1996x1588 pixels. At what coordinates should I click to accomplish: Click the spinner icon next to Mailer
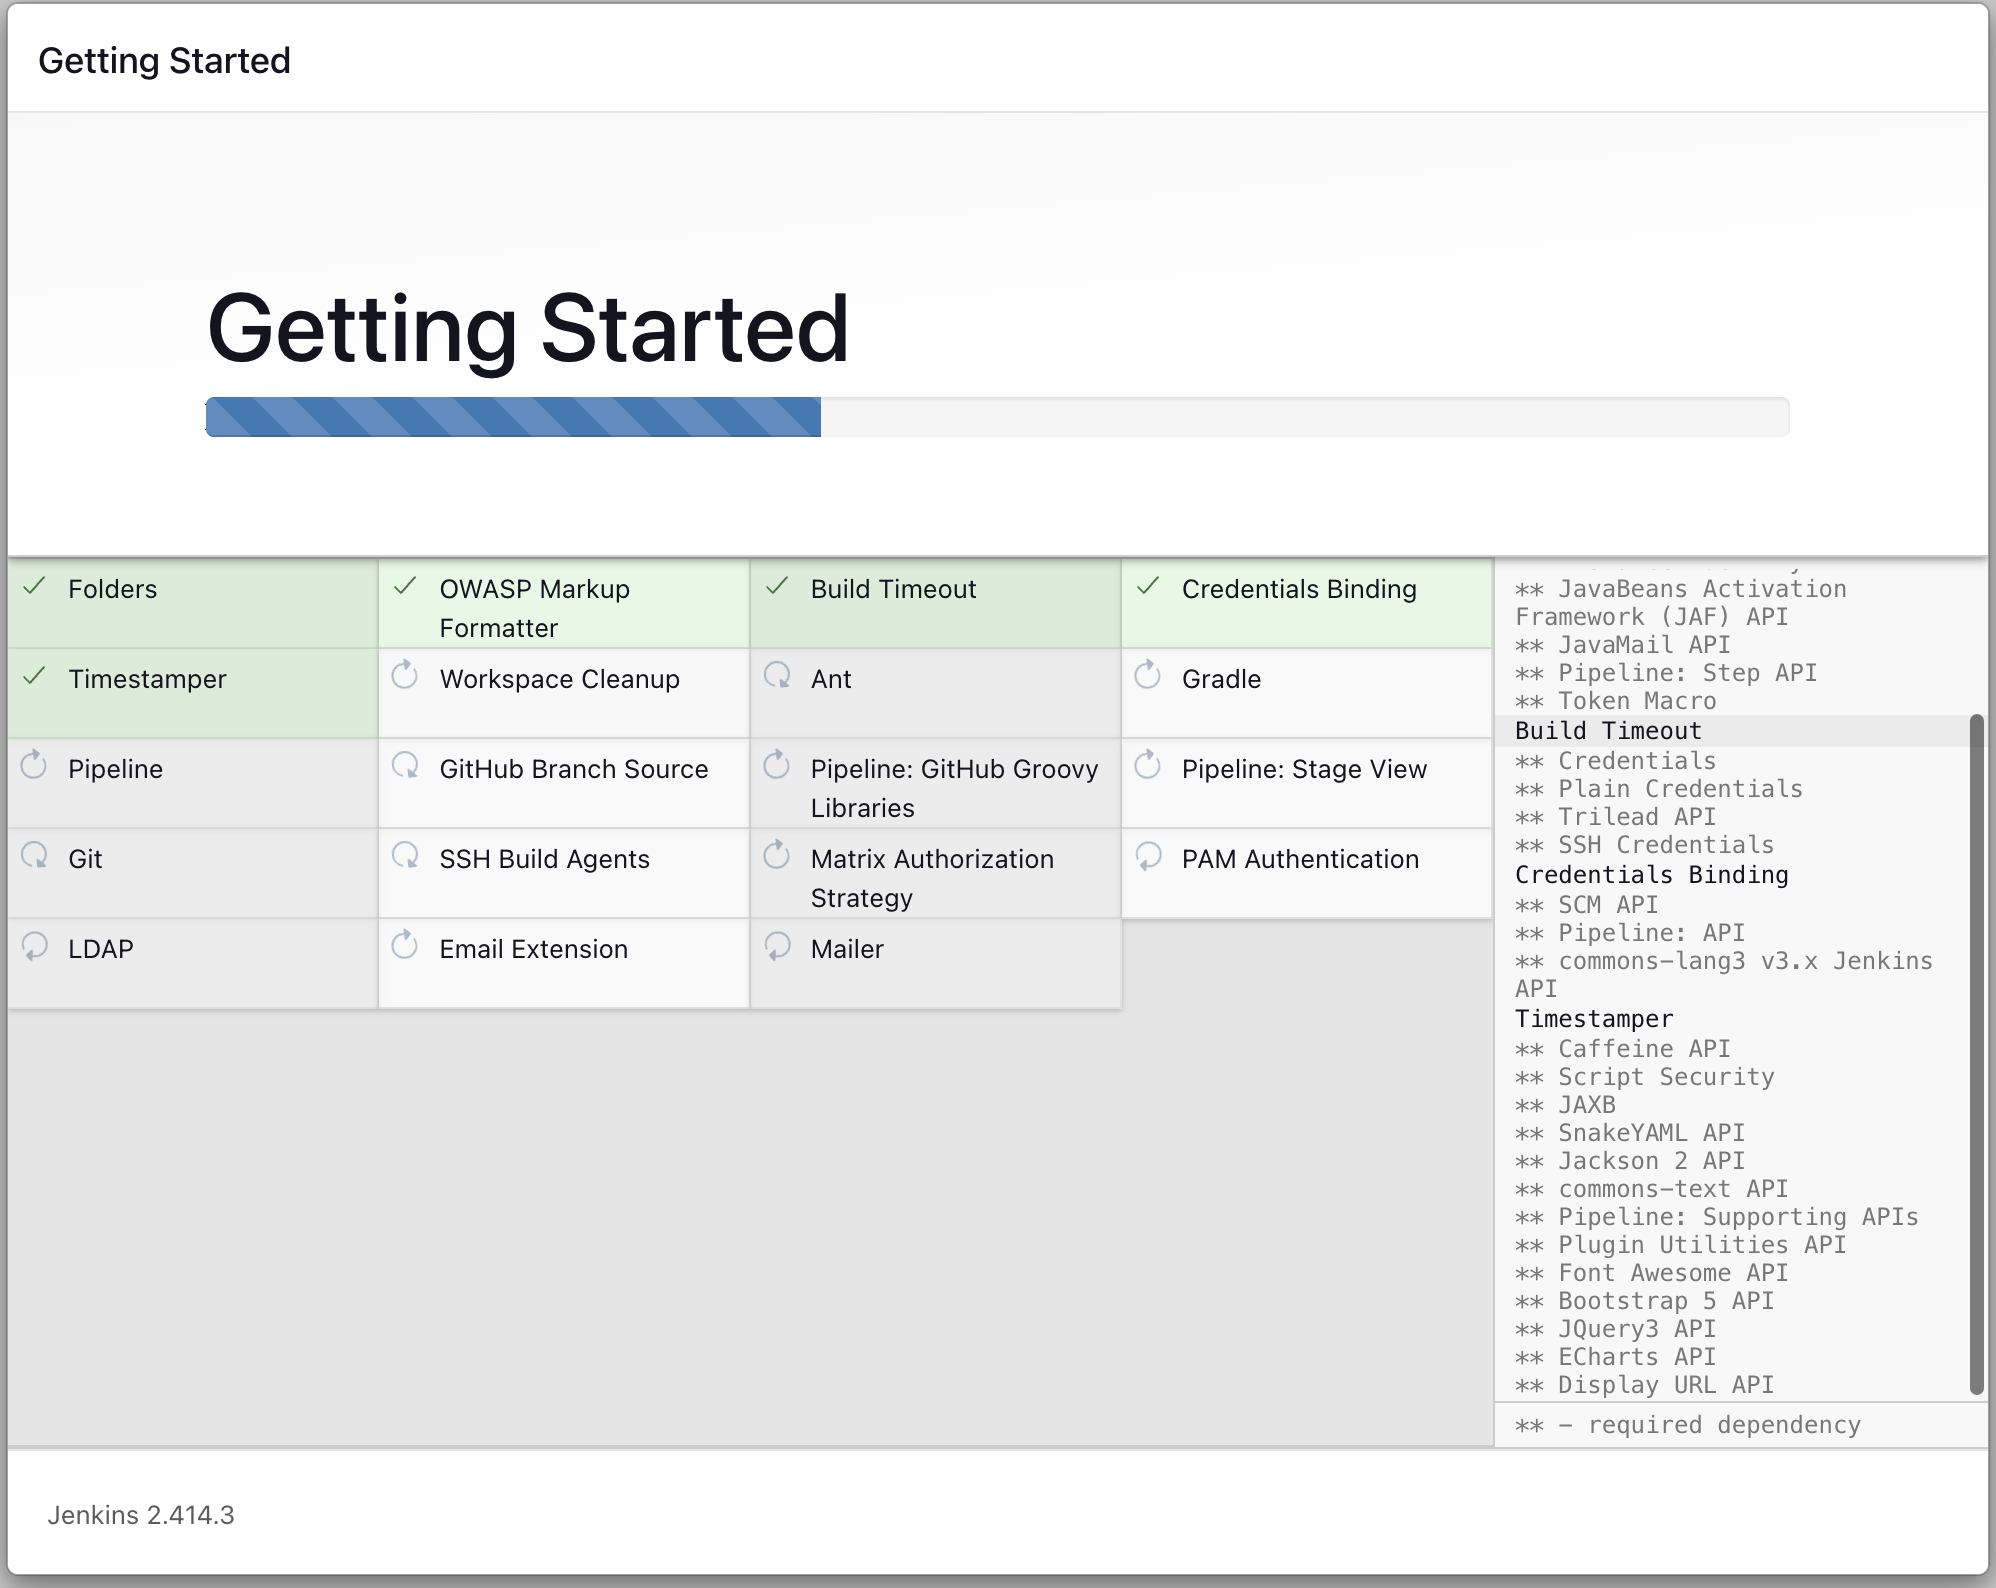[x=777, y=946]
